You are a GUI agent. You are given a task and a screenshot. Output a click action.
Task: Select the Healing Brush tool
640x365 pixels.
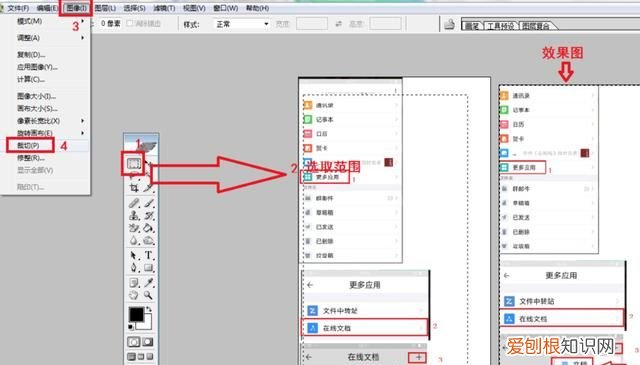click(x=134, y=203)
